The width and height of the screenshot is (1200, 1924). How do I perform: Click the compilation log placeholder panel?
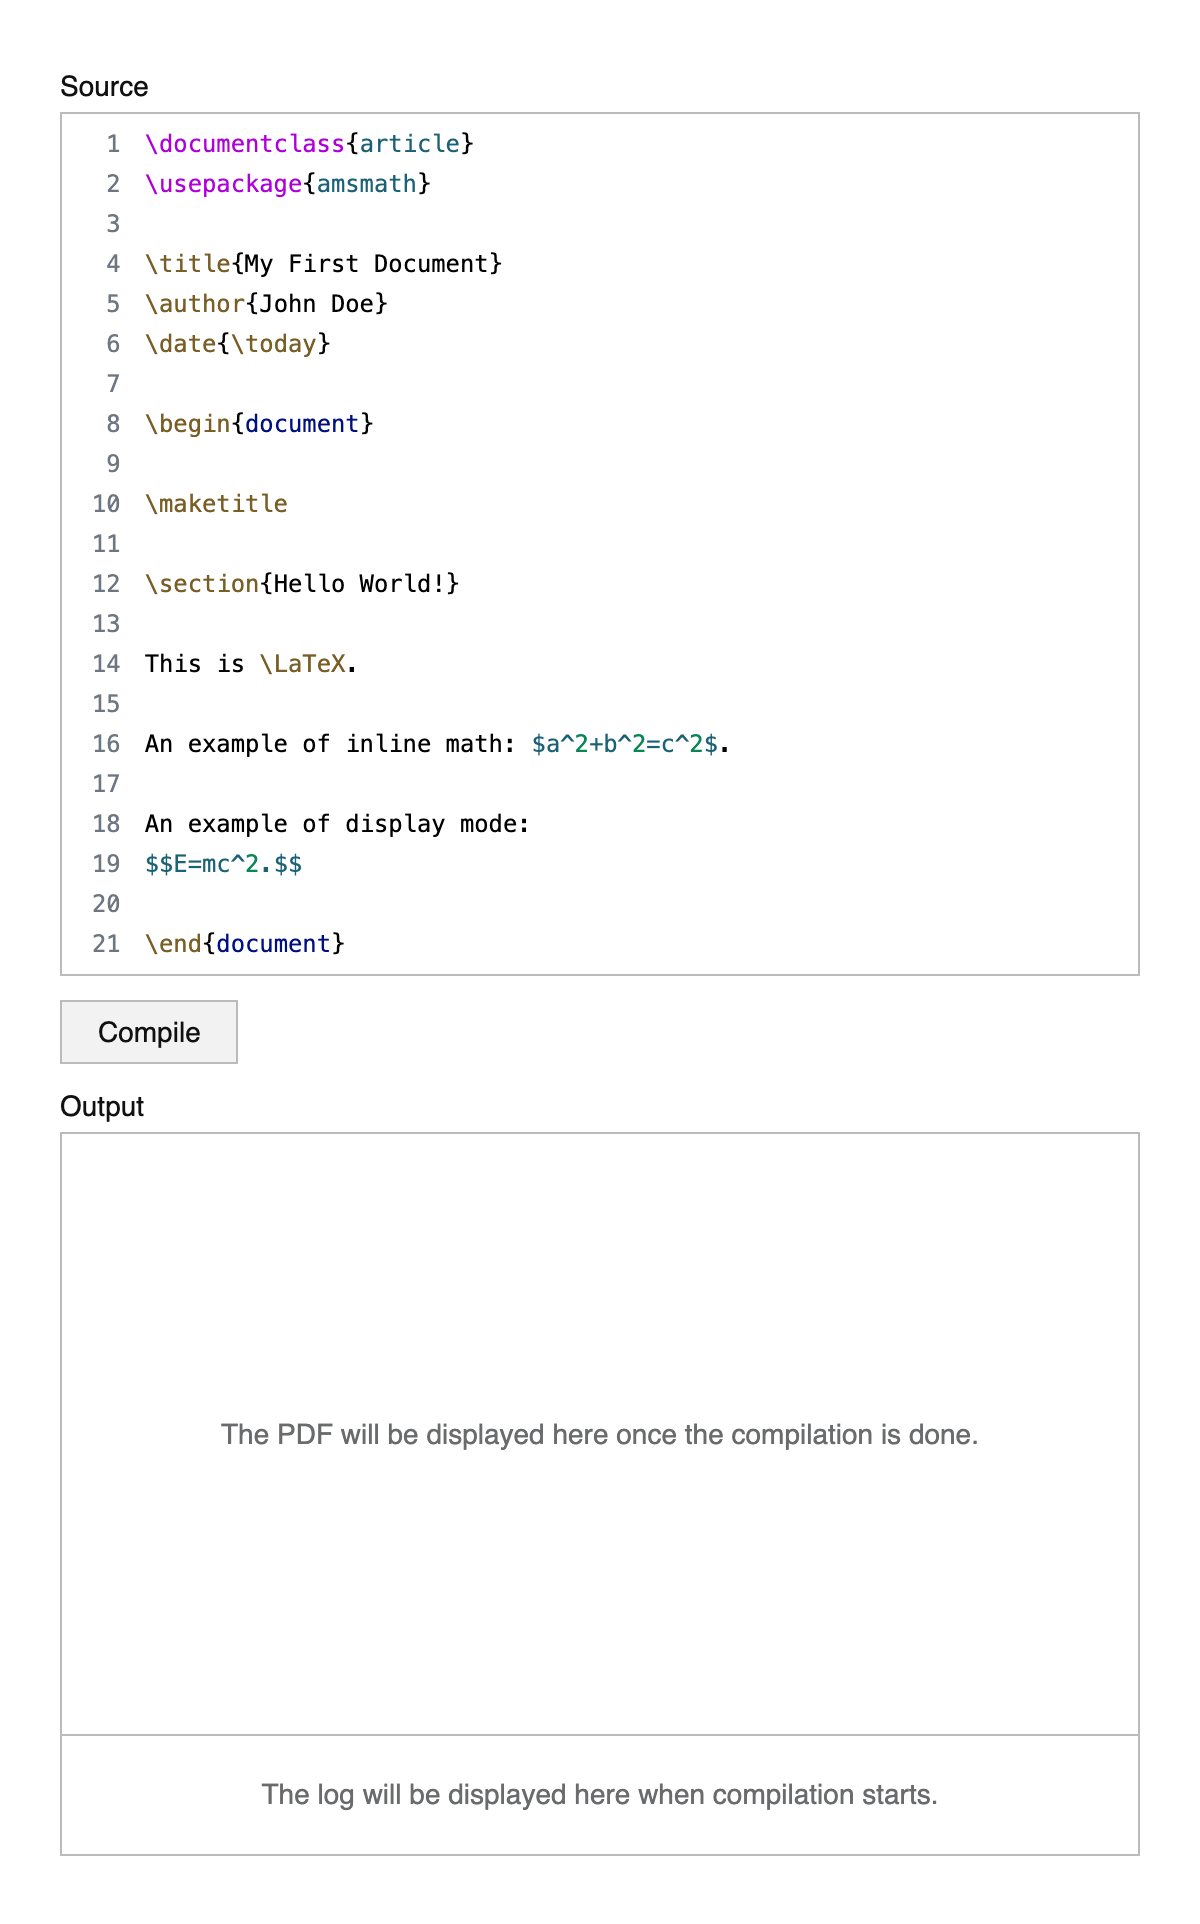click(600, 1794)
